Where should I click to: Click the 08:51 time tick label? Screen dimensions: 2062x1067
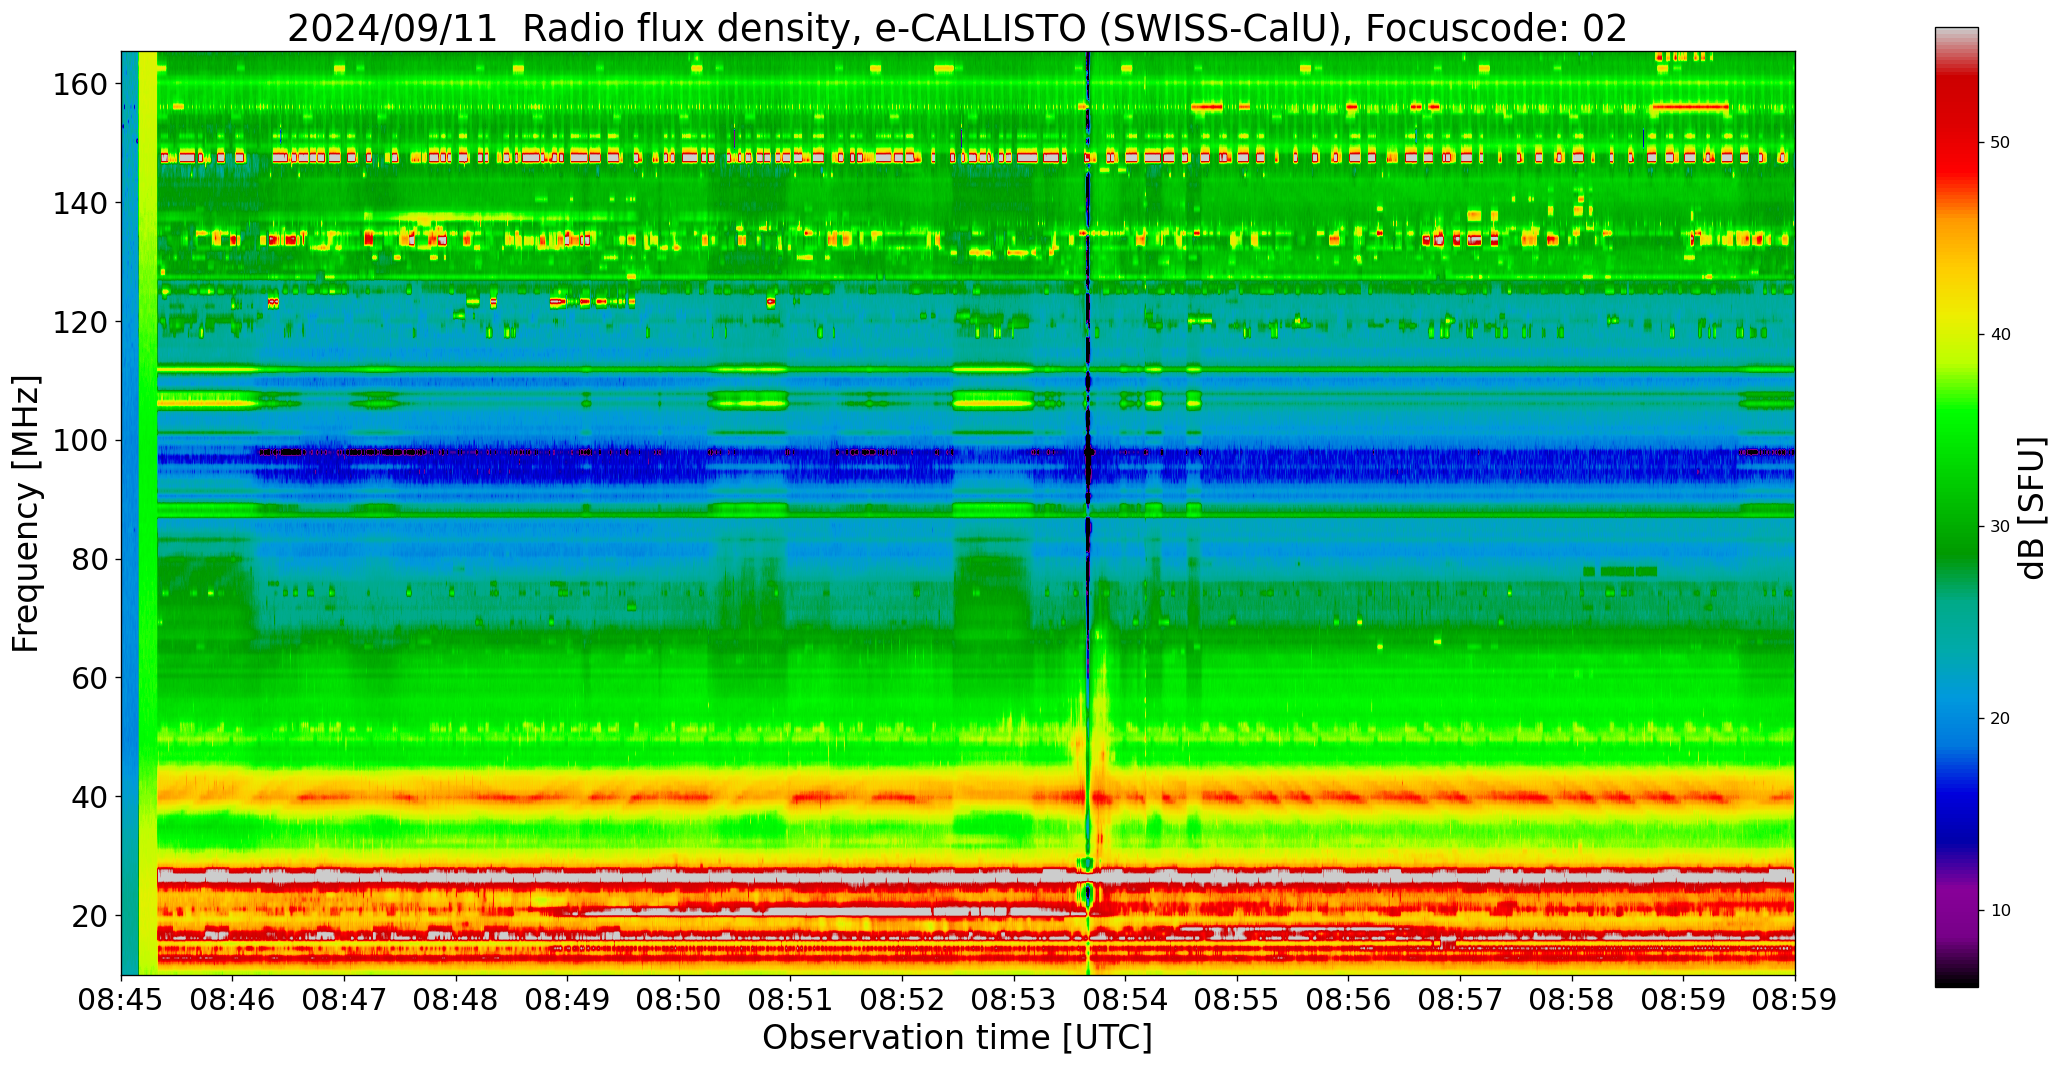(791, 1001)
